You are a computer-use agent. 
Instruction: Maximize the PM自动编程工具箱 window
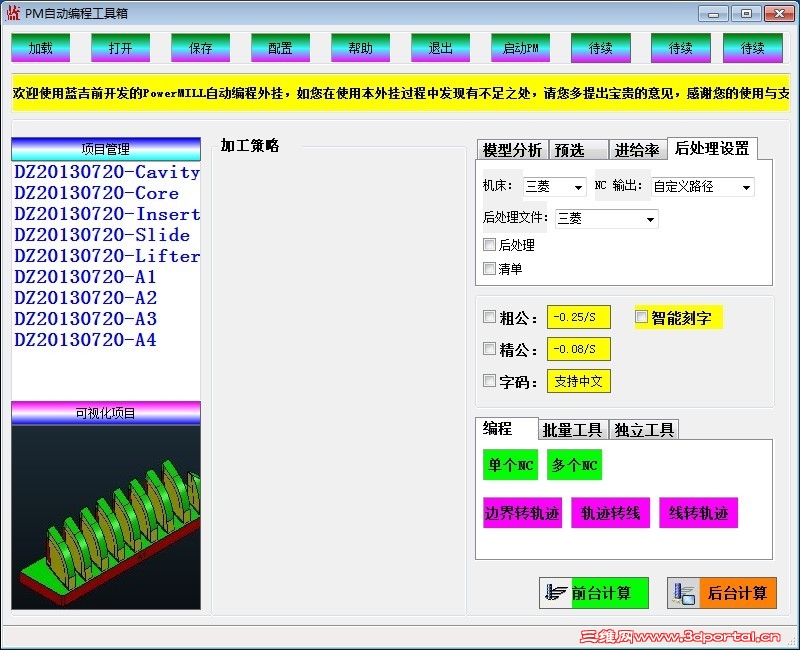746,13
